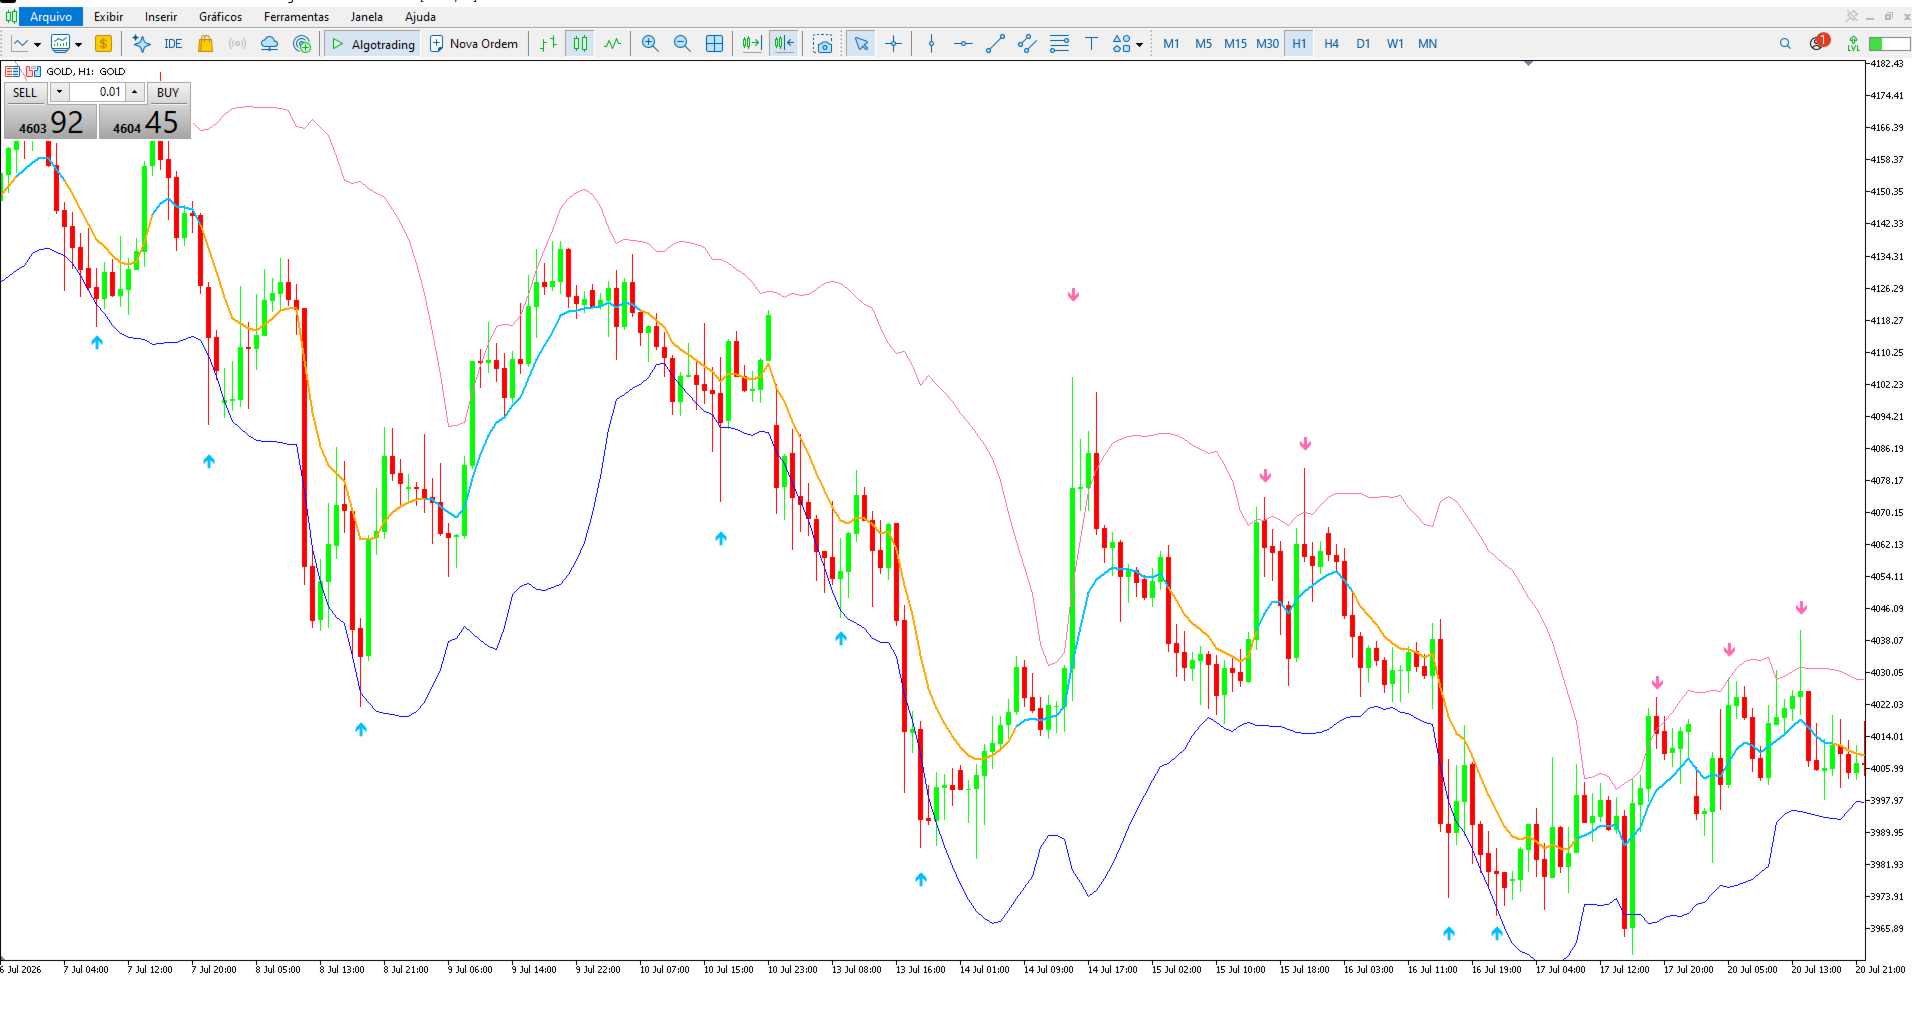Select the D1 timeframe
This screenshot has width=1920, height=1032.
click(x=1363, y=44)
